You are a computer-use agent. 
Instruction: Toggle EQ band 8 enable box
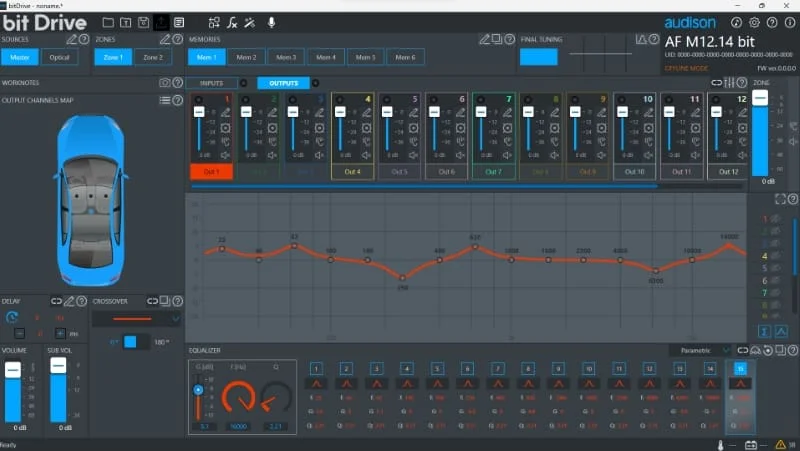[528, 368]
